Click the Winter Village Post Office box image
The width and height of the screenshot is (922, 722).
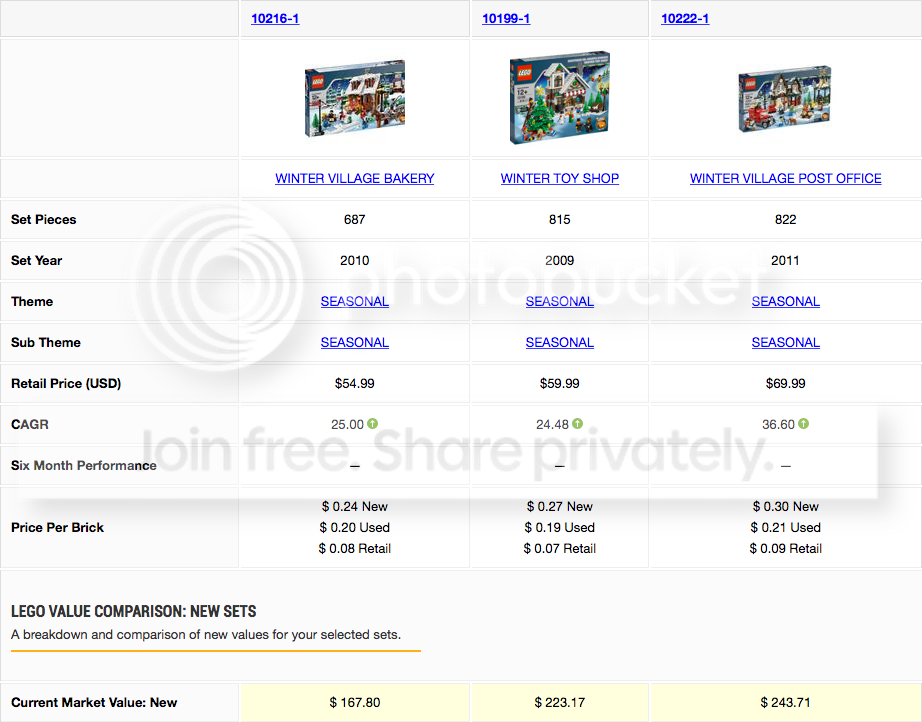[x=785, y=99]
